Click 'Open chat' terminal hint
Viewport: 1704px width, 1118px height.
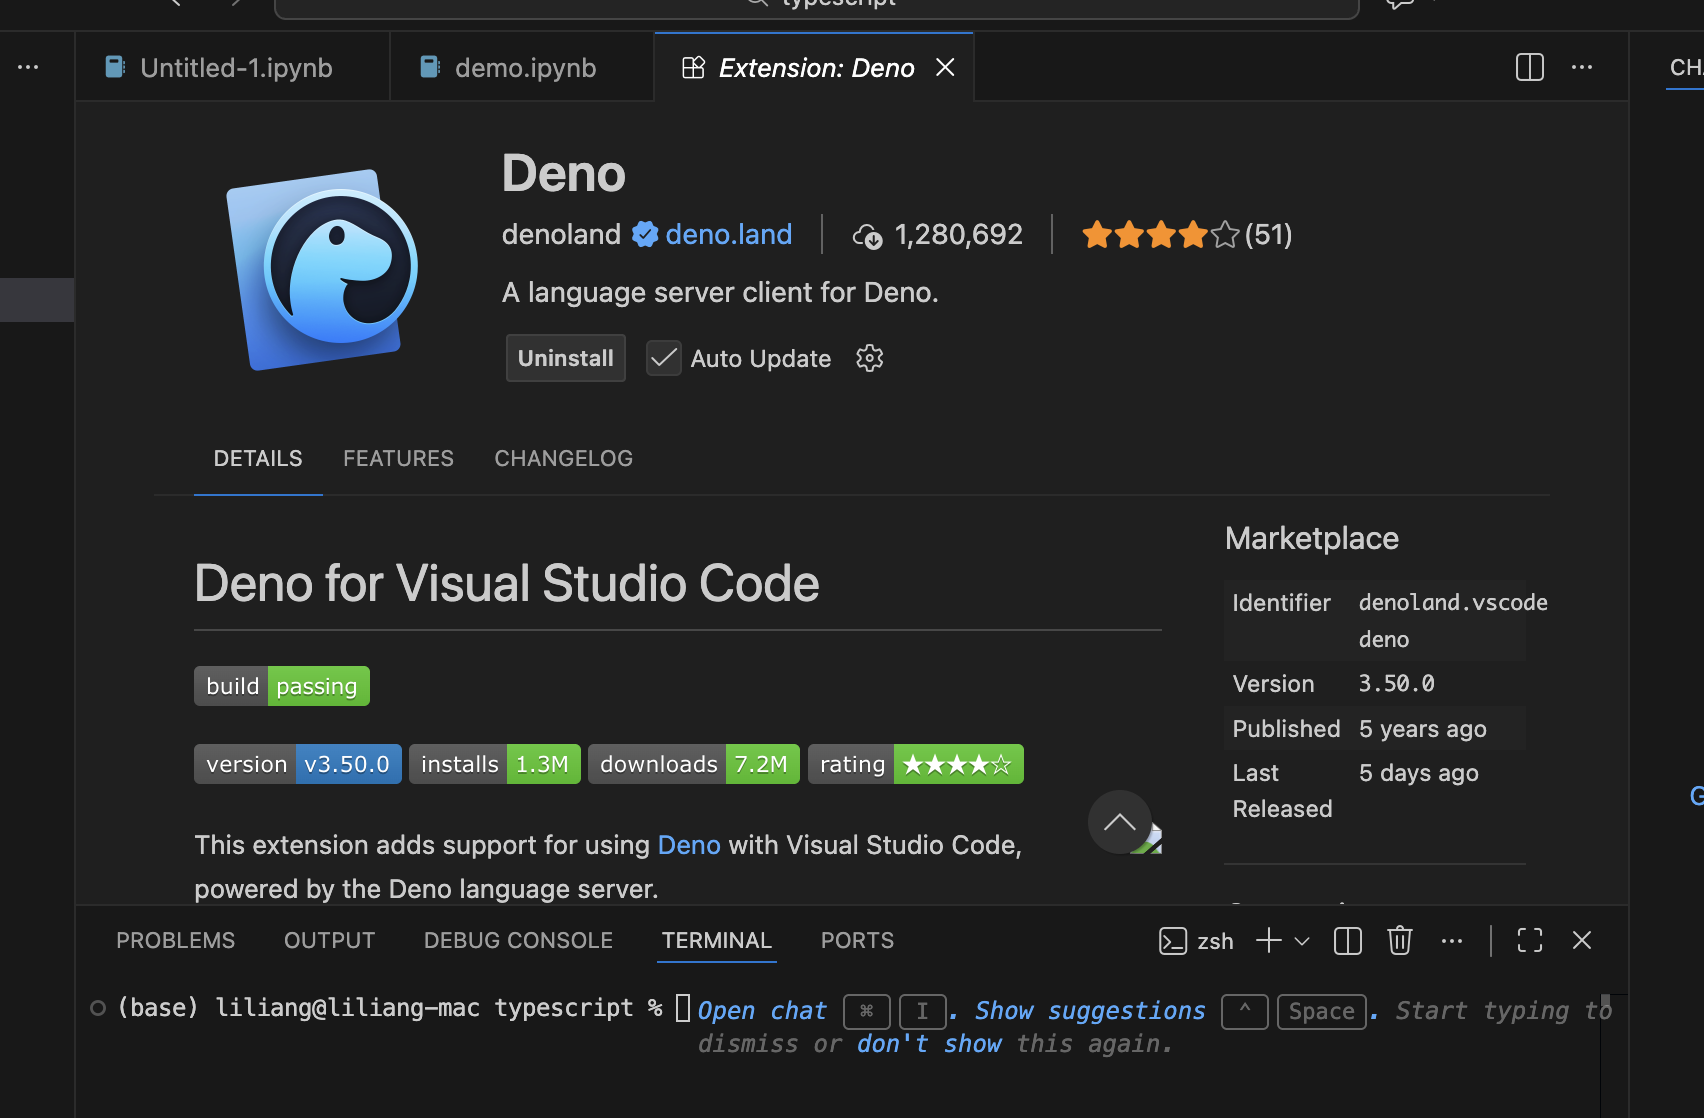(x=762, y=1011)
